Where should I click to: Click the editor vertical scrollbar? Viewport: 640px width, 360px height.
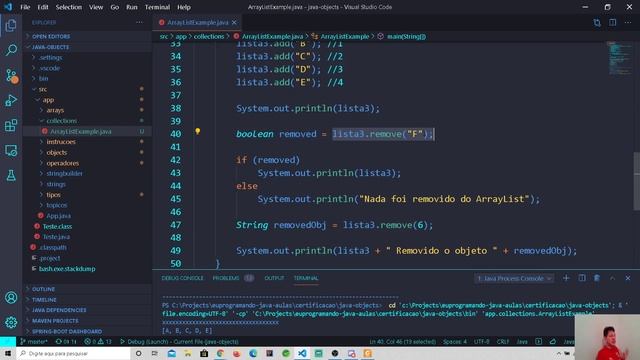pyautogui.click(x=637, y=180)
